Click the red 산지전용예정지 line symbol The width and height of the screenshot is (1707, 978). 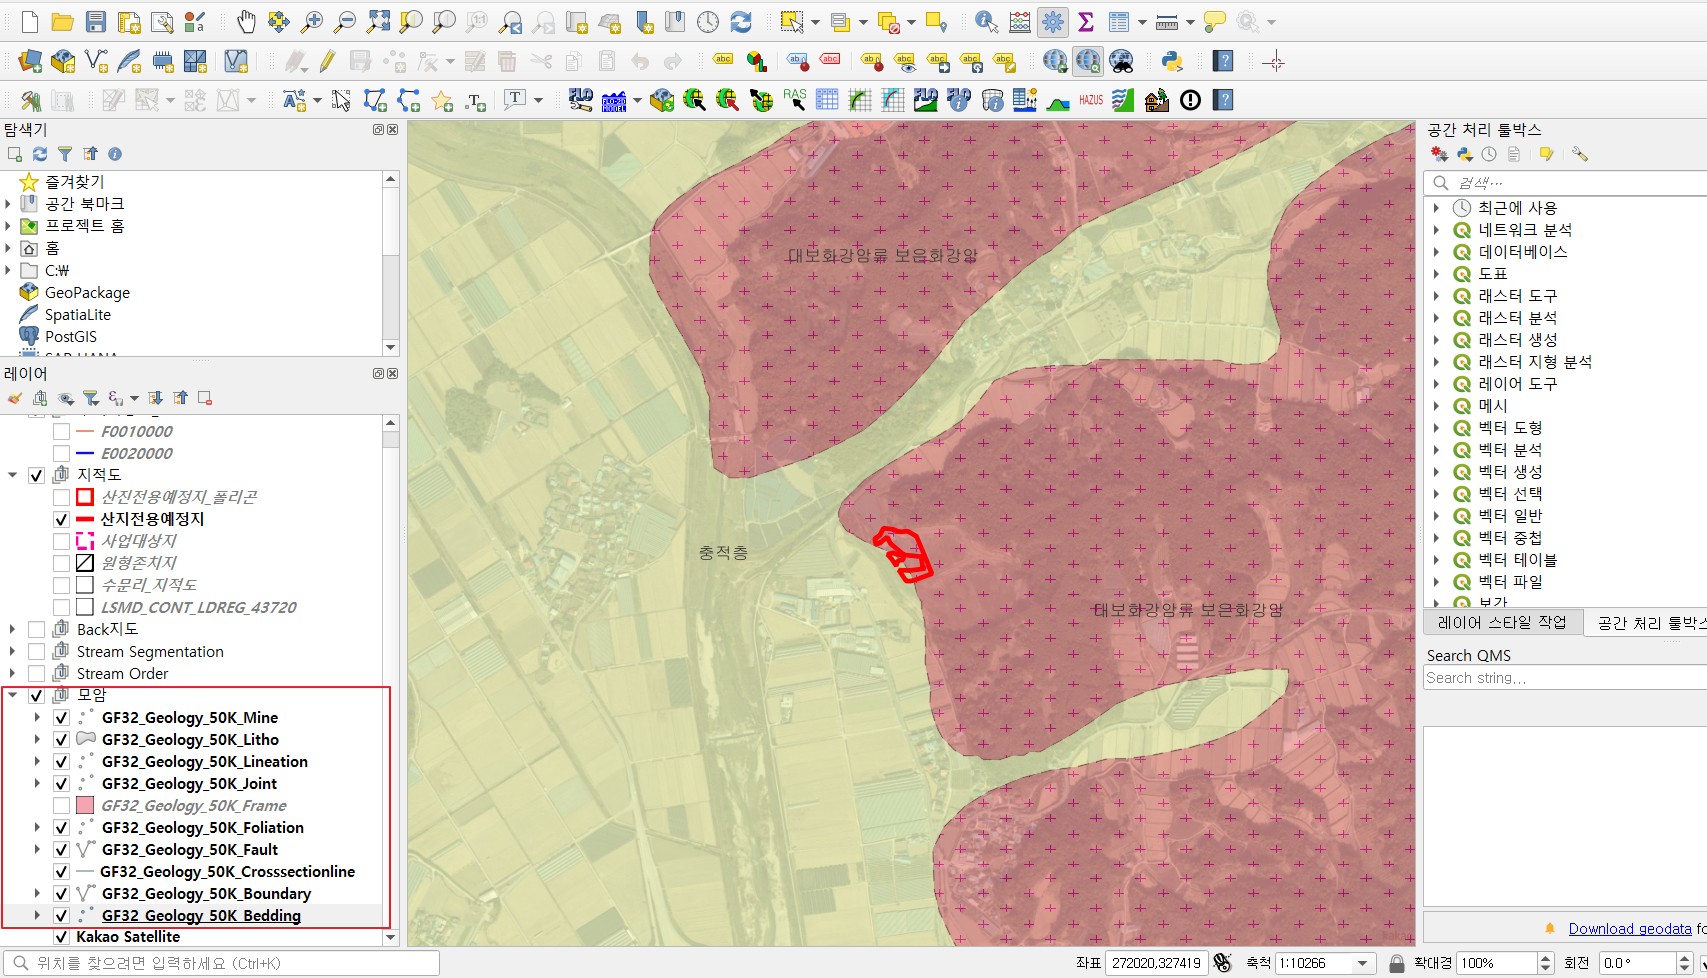coord(85,519)
